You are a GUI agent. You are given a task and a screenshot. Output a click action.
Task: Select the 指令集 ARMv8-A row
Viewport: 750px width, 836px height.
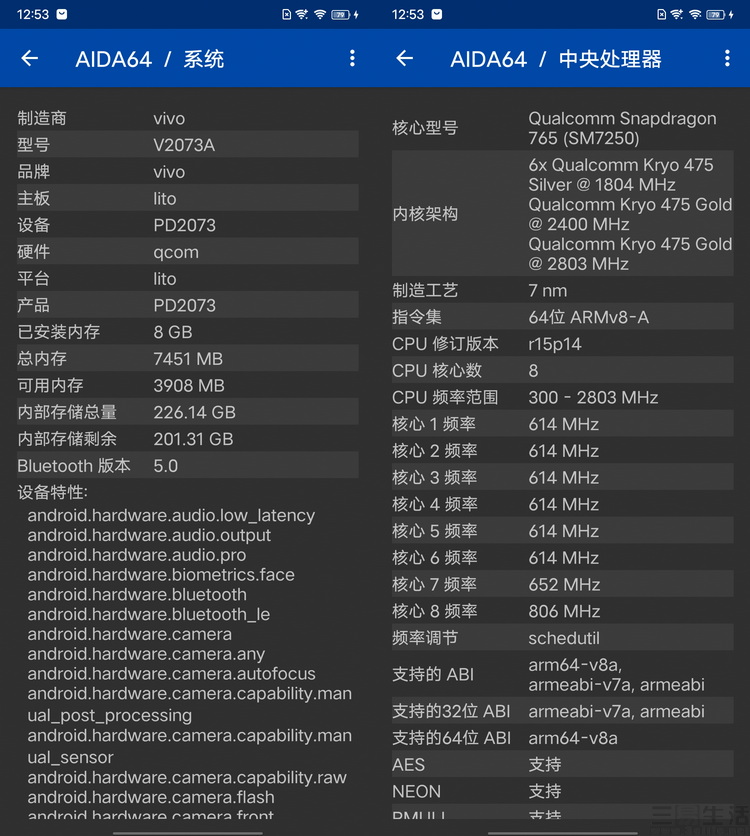[x=562, y=317]
